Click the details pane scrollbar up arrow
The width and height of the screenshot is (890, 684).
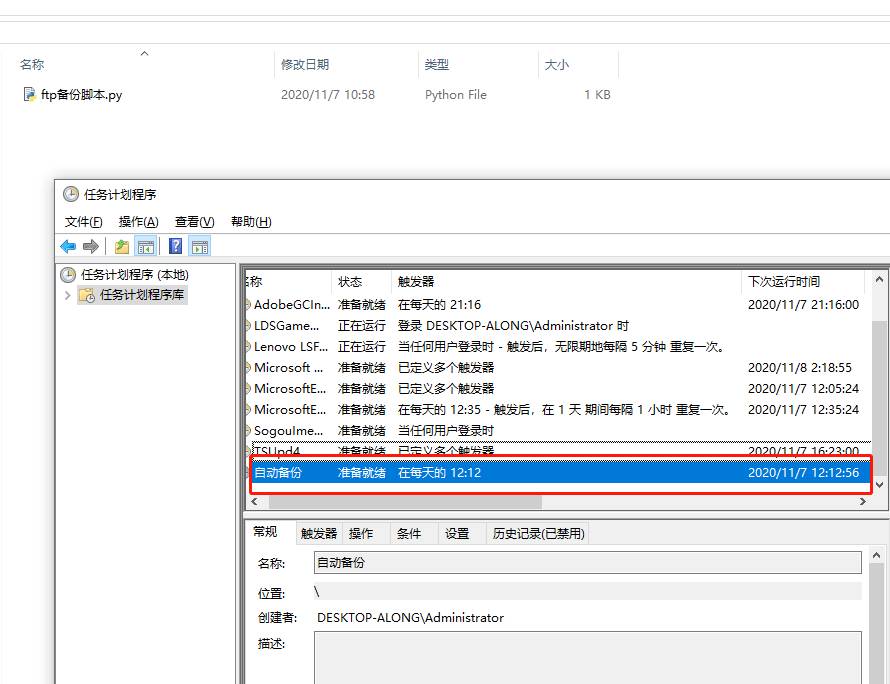click(x=876, y=555)
